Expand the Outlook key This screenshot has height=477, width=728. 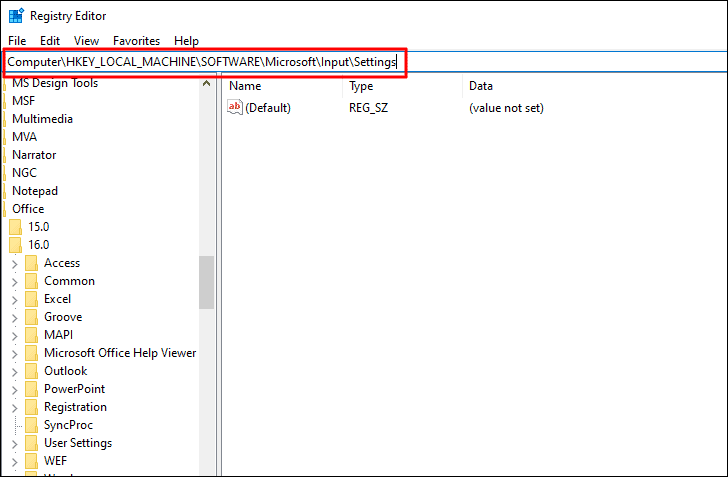click(x=14, y=372)
